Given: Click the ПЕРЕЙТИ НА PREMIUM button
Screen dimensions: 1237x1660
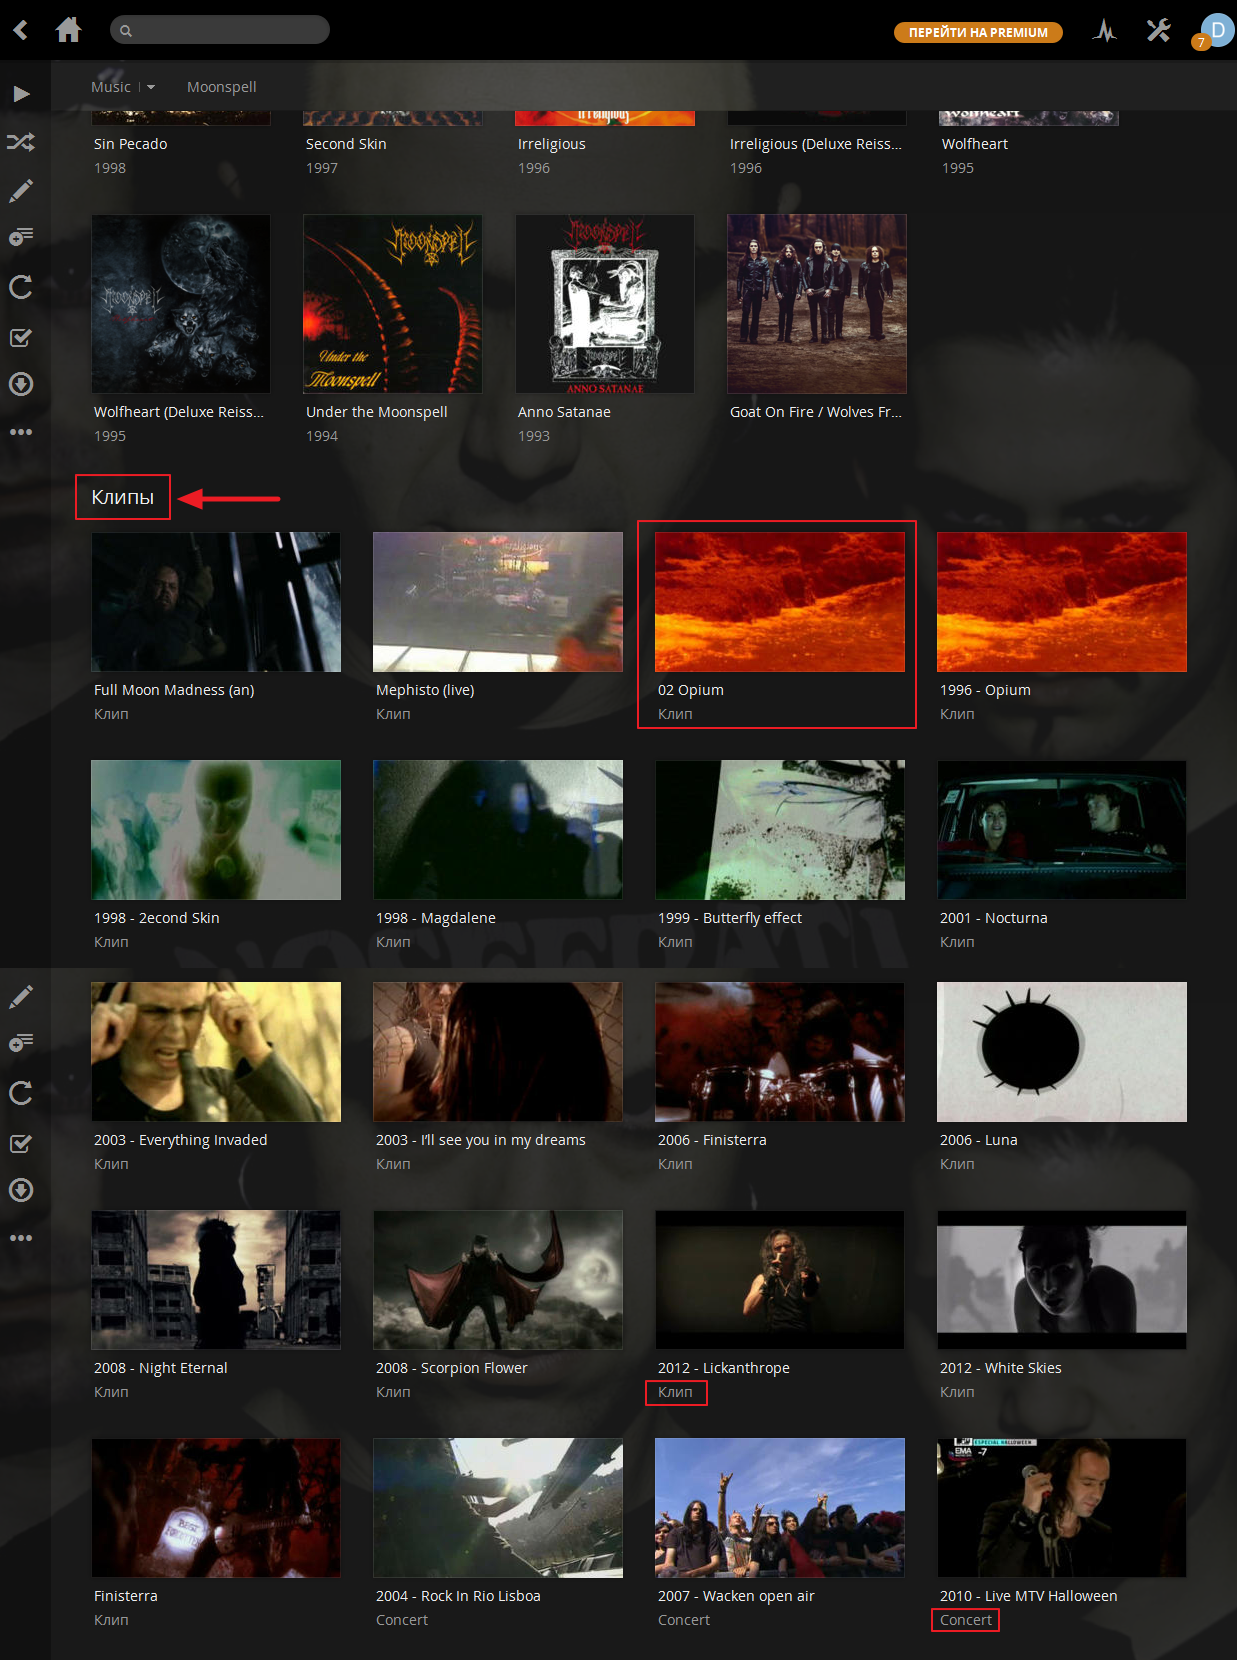Looking at the screenshot, I should (x=978, y=32).
